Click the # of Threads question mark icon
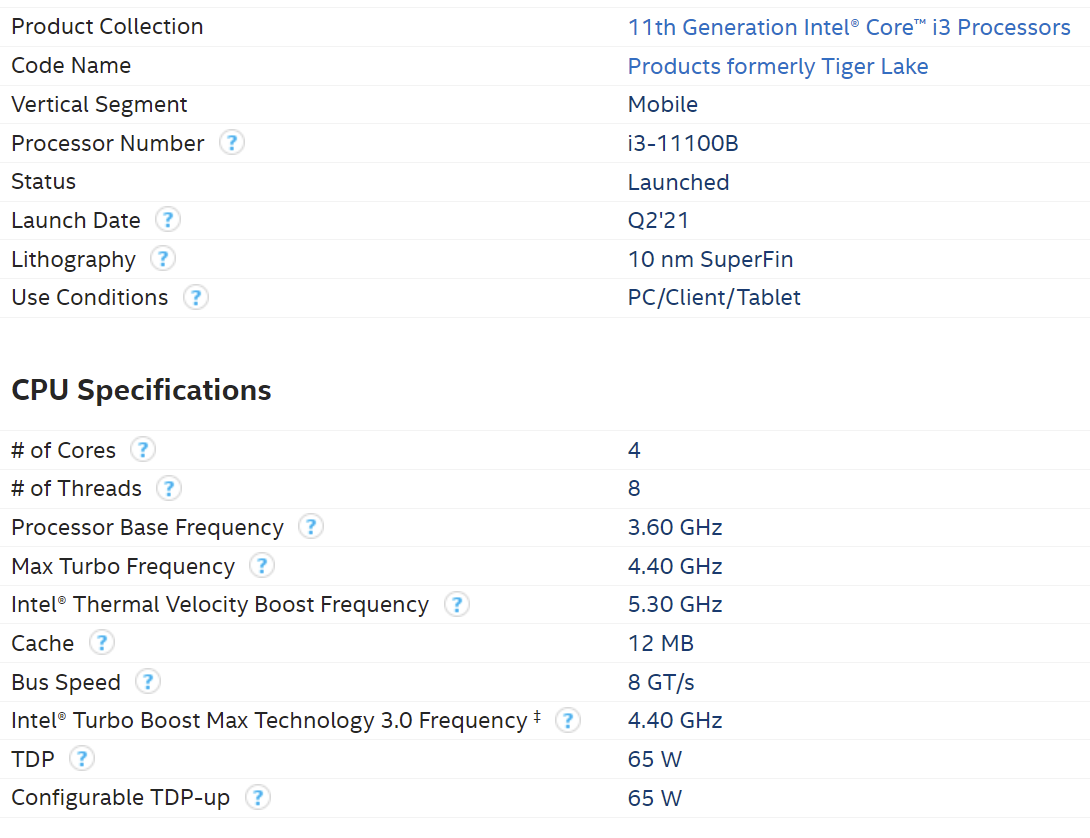Image resolution: width=1090 pixels, height=838 pixels. 169,488
